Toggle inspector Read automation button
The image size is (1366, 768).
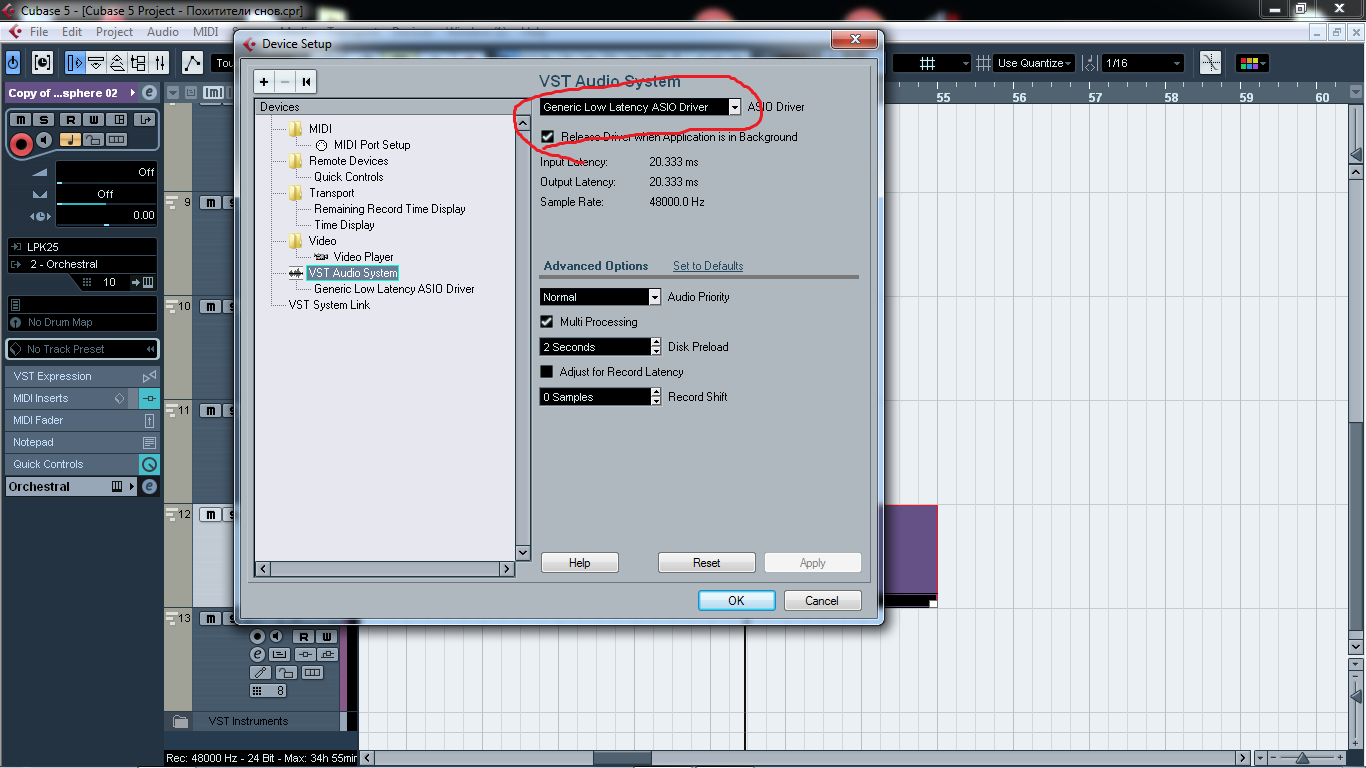(x=70, y=120)
